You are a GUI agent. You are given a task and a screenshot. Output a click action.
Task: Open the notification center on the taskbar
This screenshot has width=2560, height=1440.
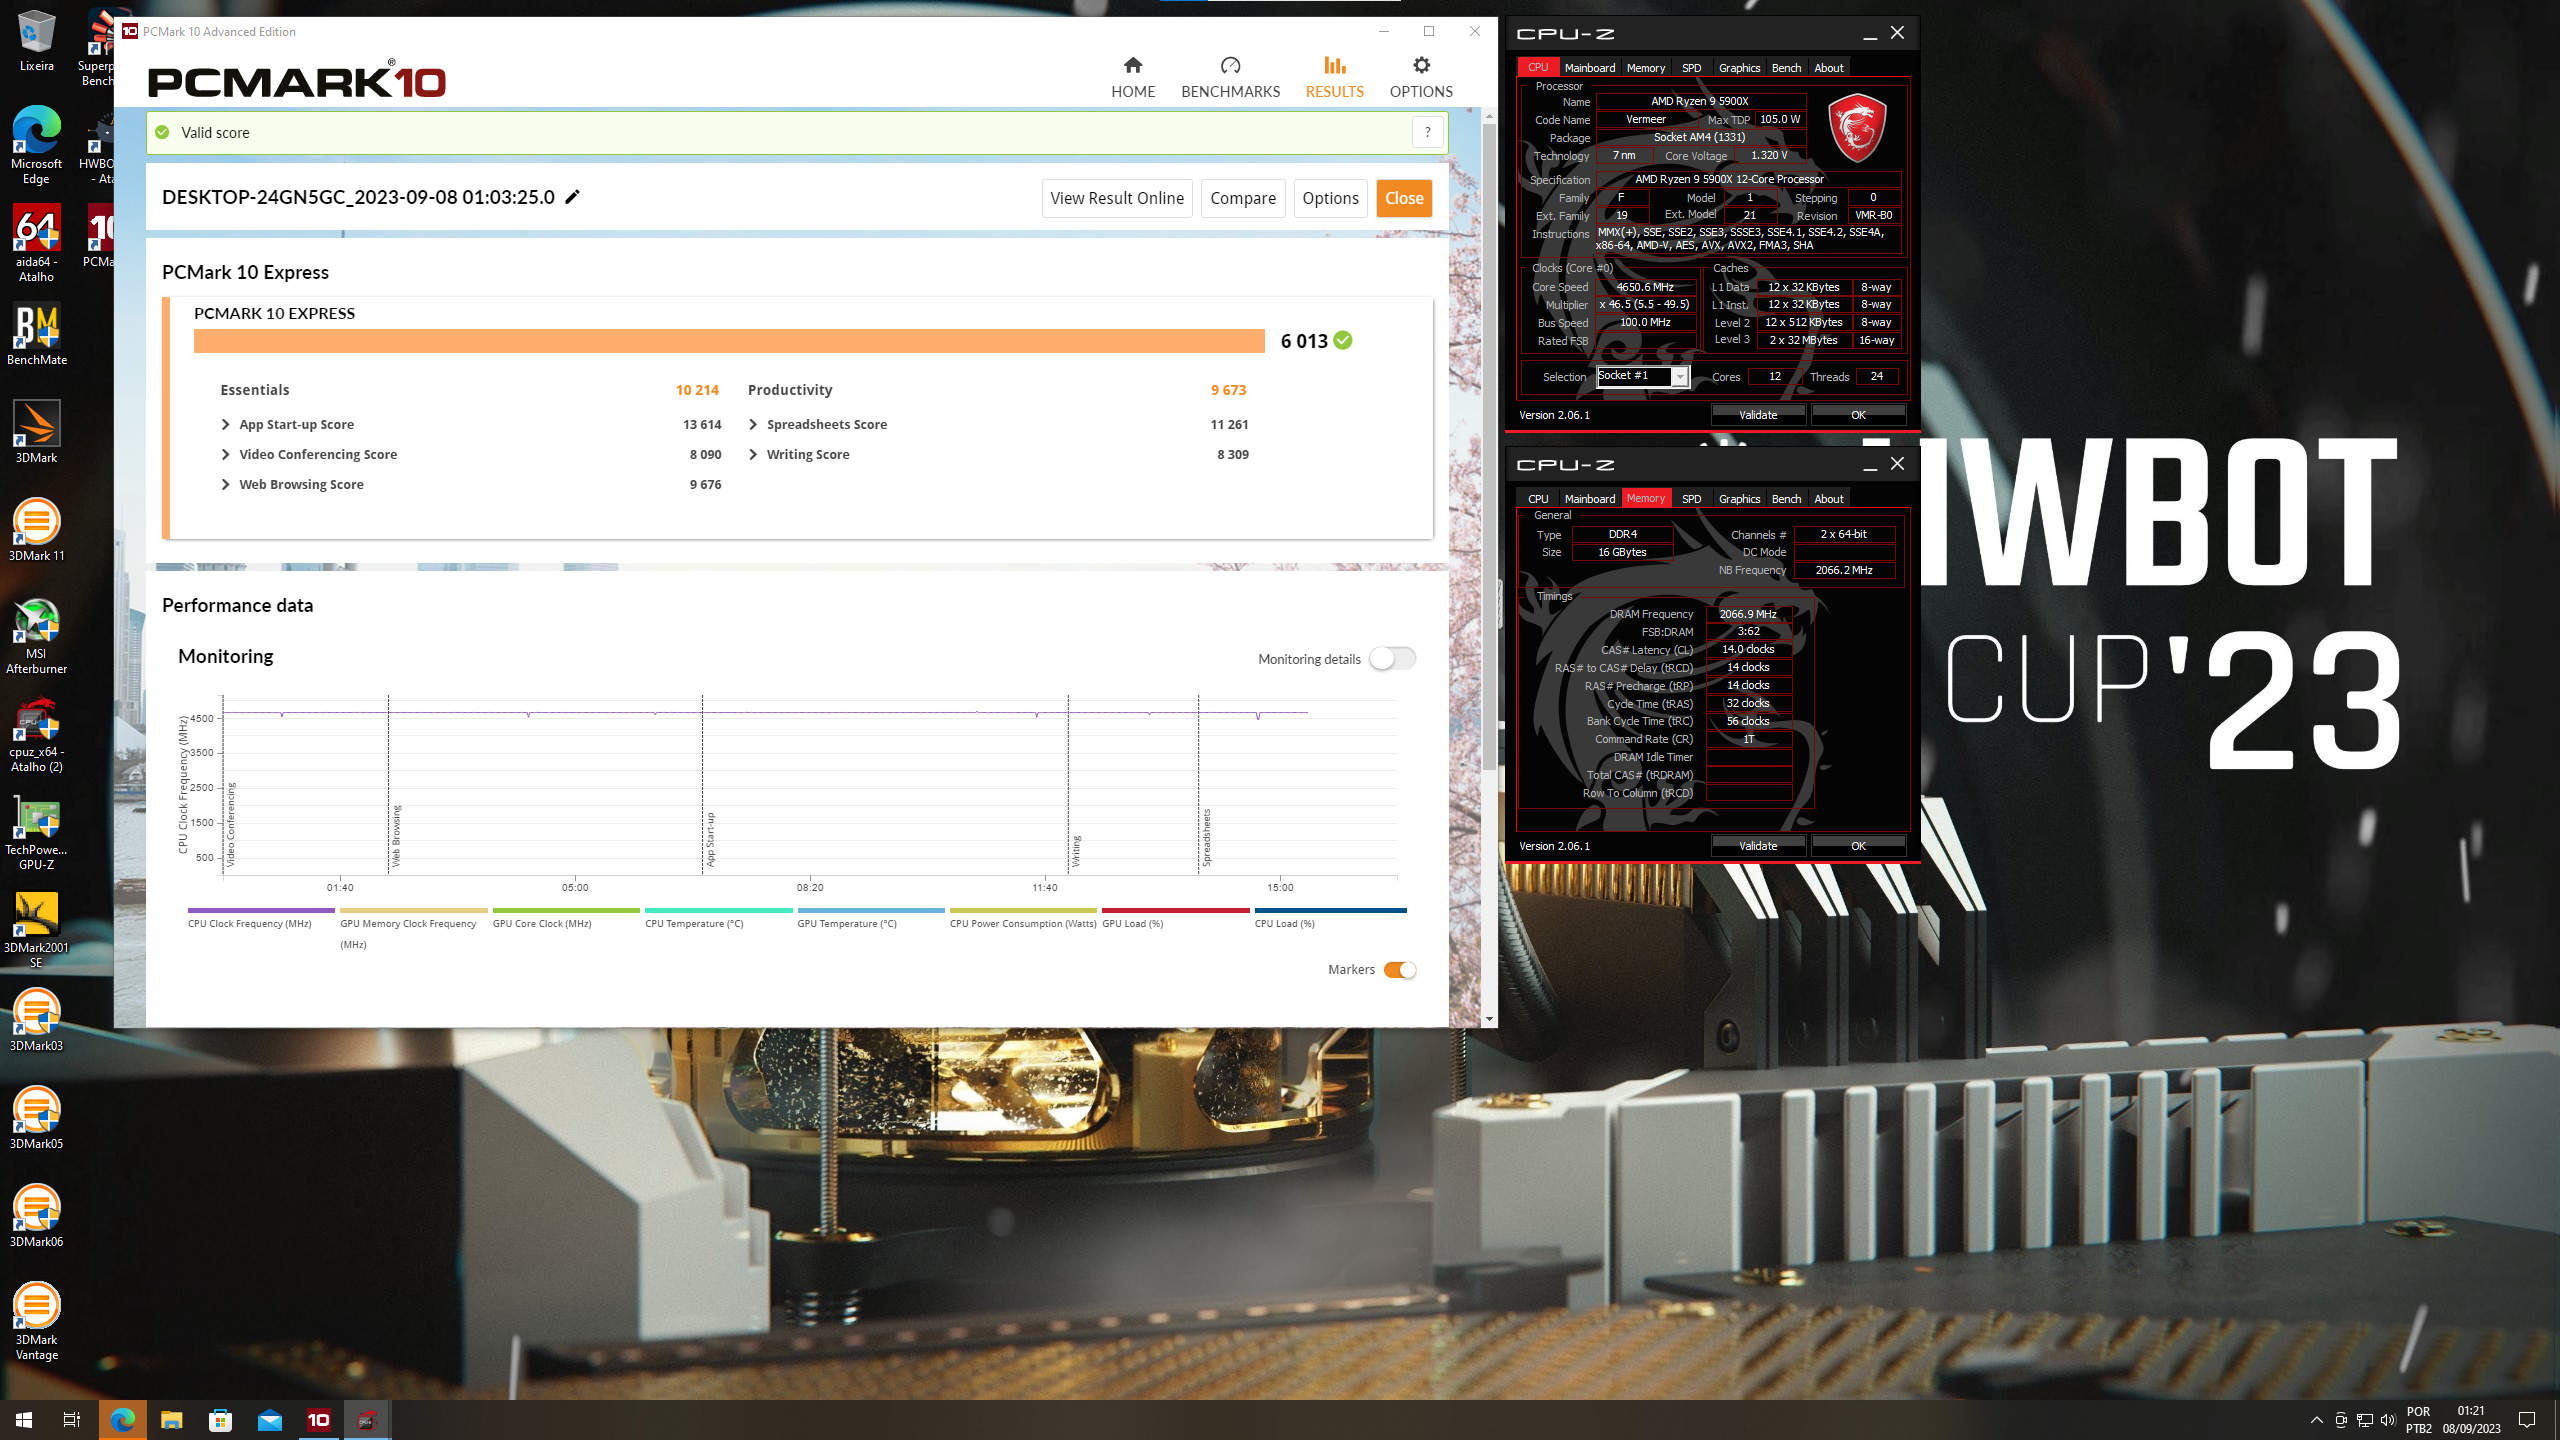[x=2527, y=1420]
